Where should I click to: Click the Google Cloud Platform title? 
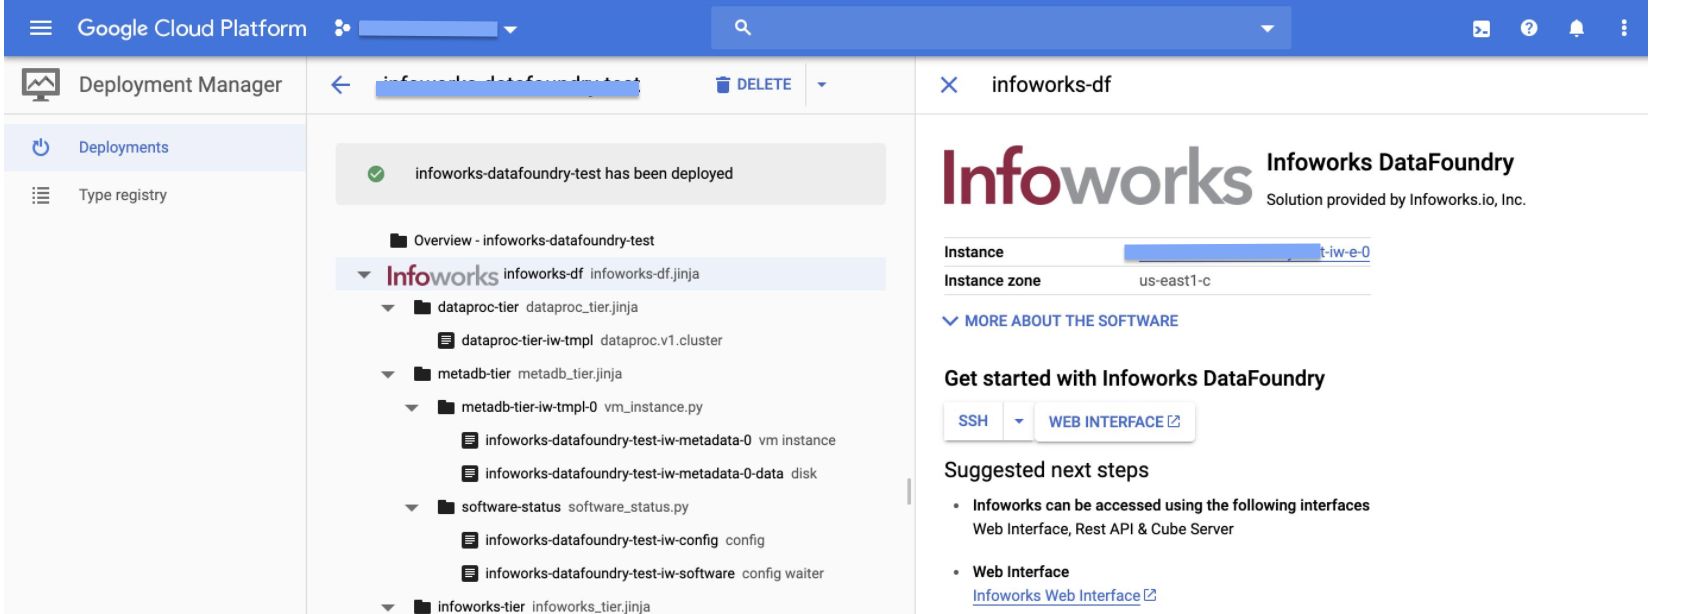(192, 28)
